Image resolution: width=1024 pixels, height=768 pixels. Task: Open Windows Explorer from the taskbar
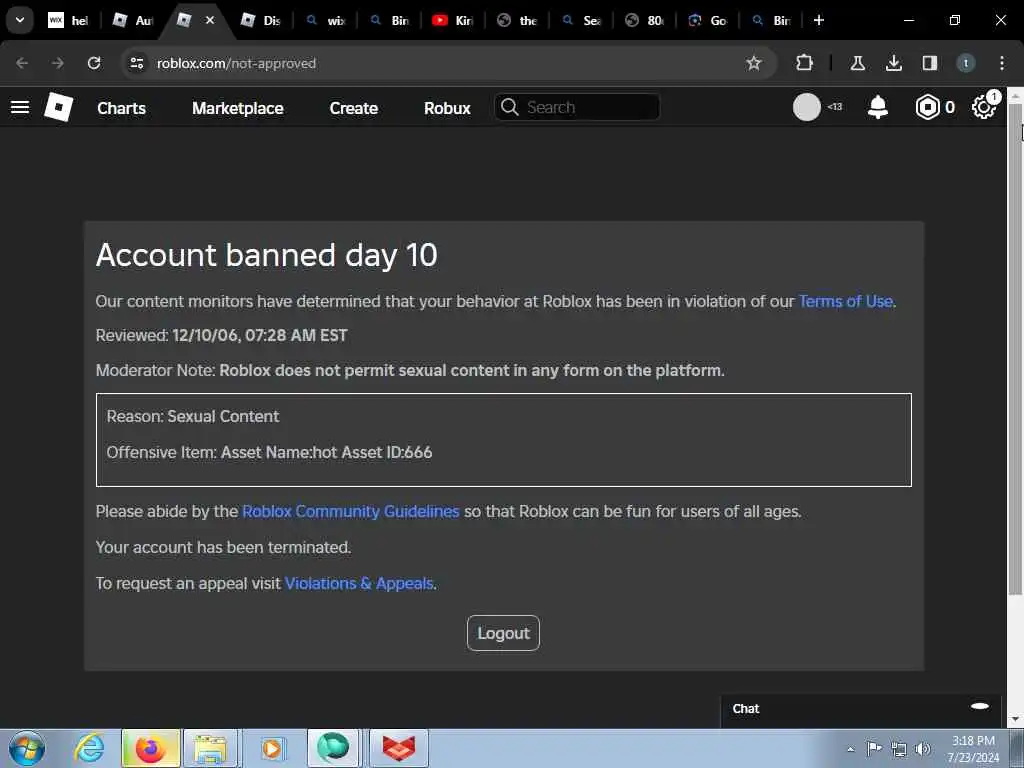pyautogui.click(x=210, y=748)
